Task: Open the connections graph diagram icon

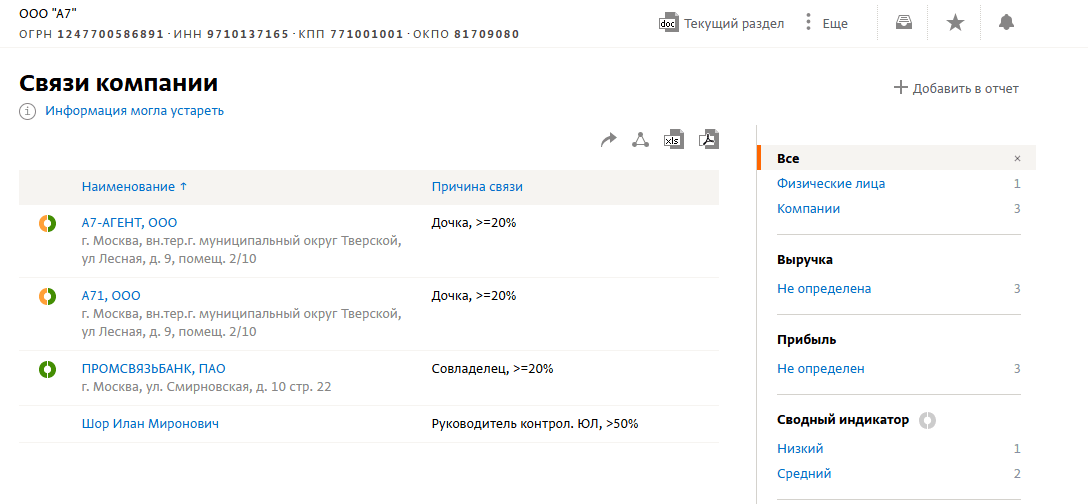Action: 640,140
